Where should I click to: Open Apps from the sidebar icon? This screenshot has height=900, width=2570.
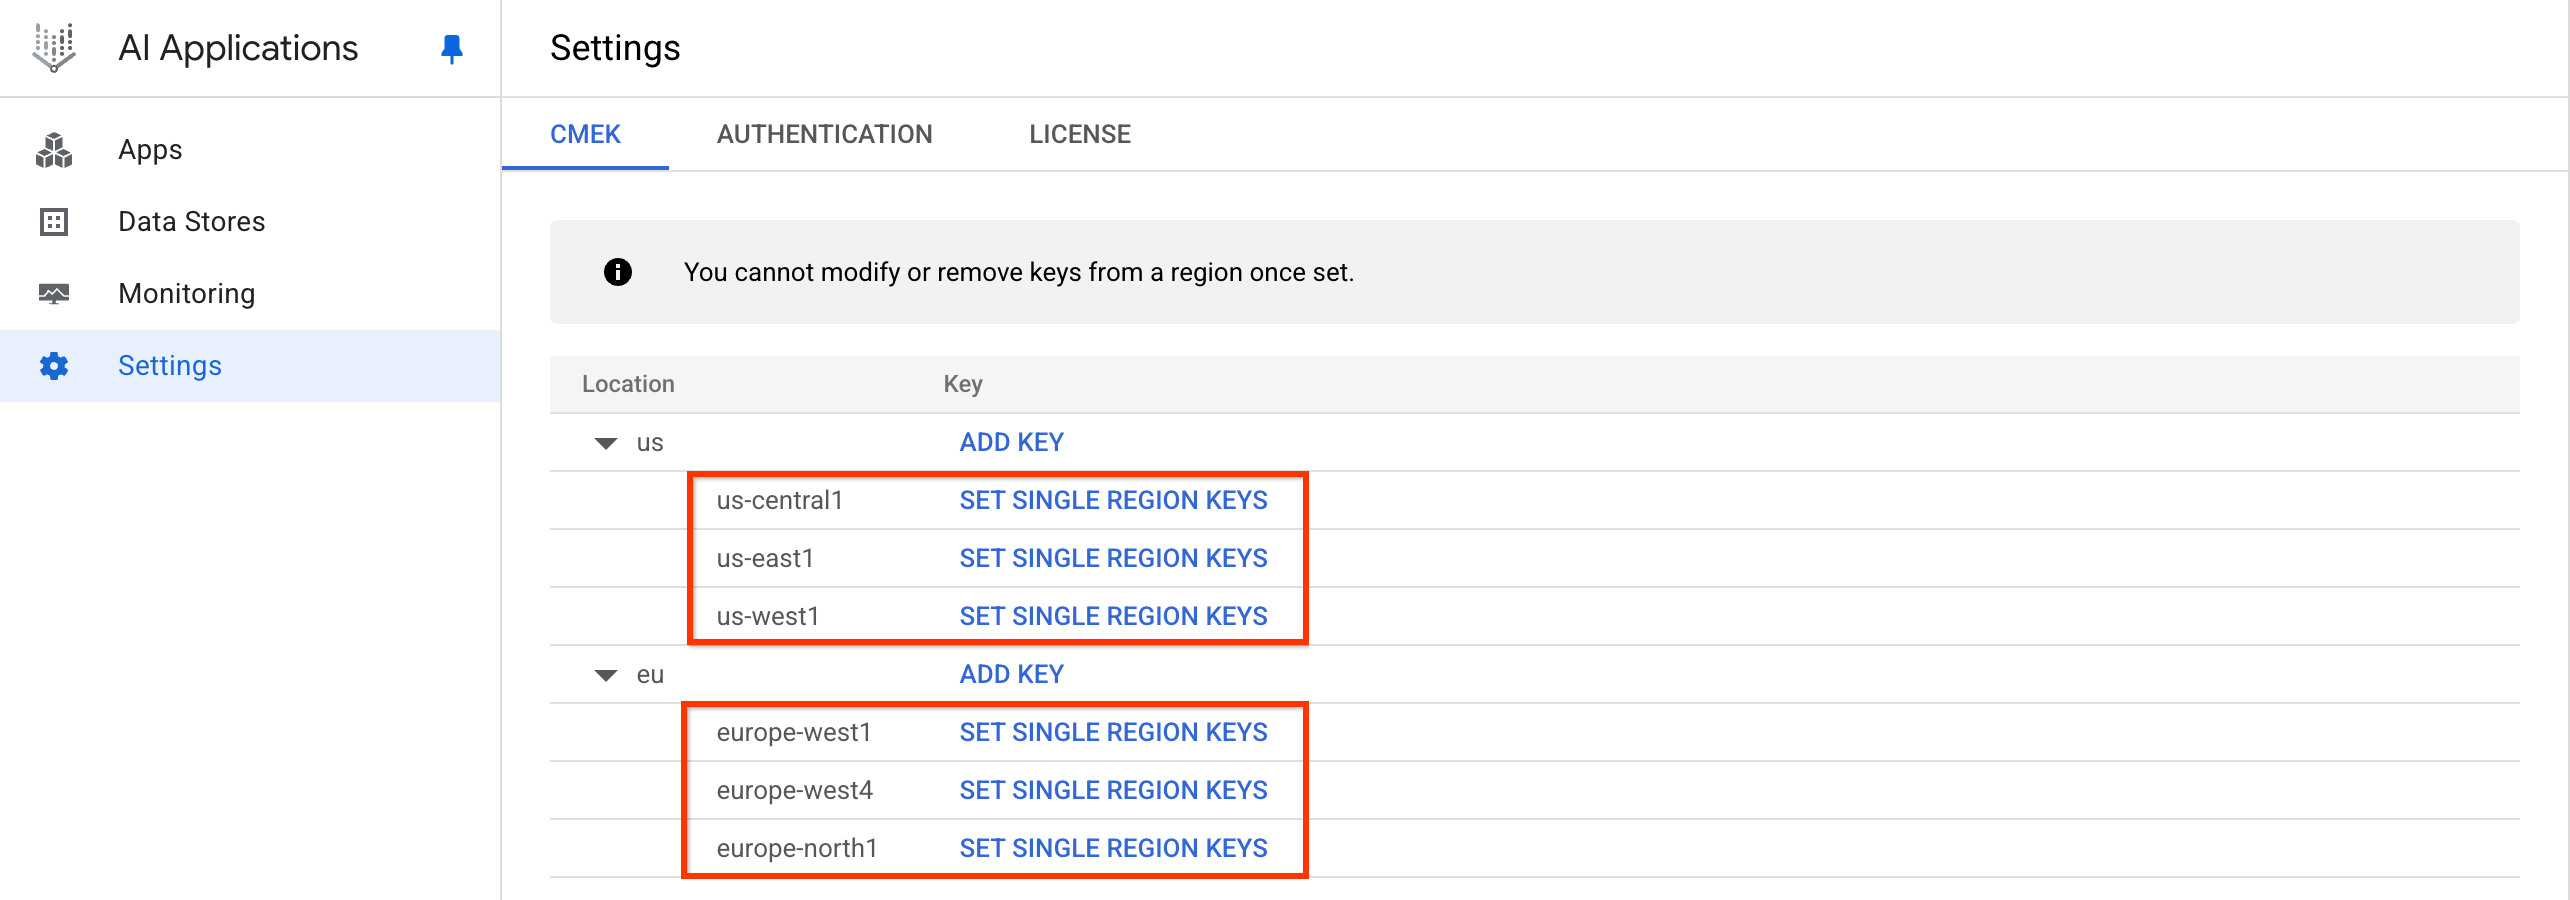coord(54,149)
